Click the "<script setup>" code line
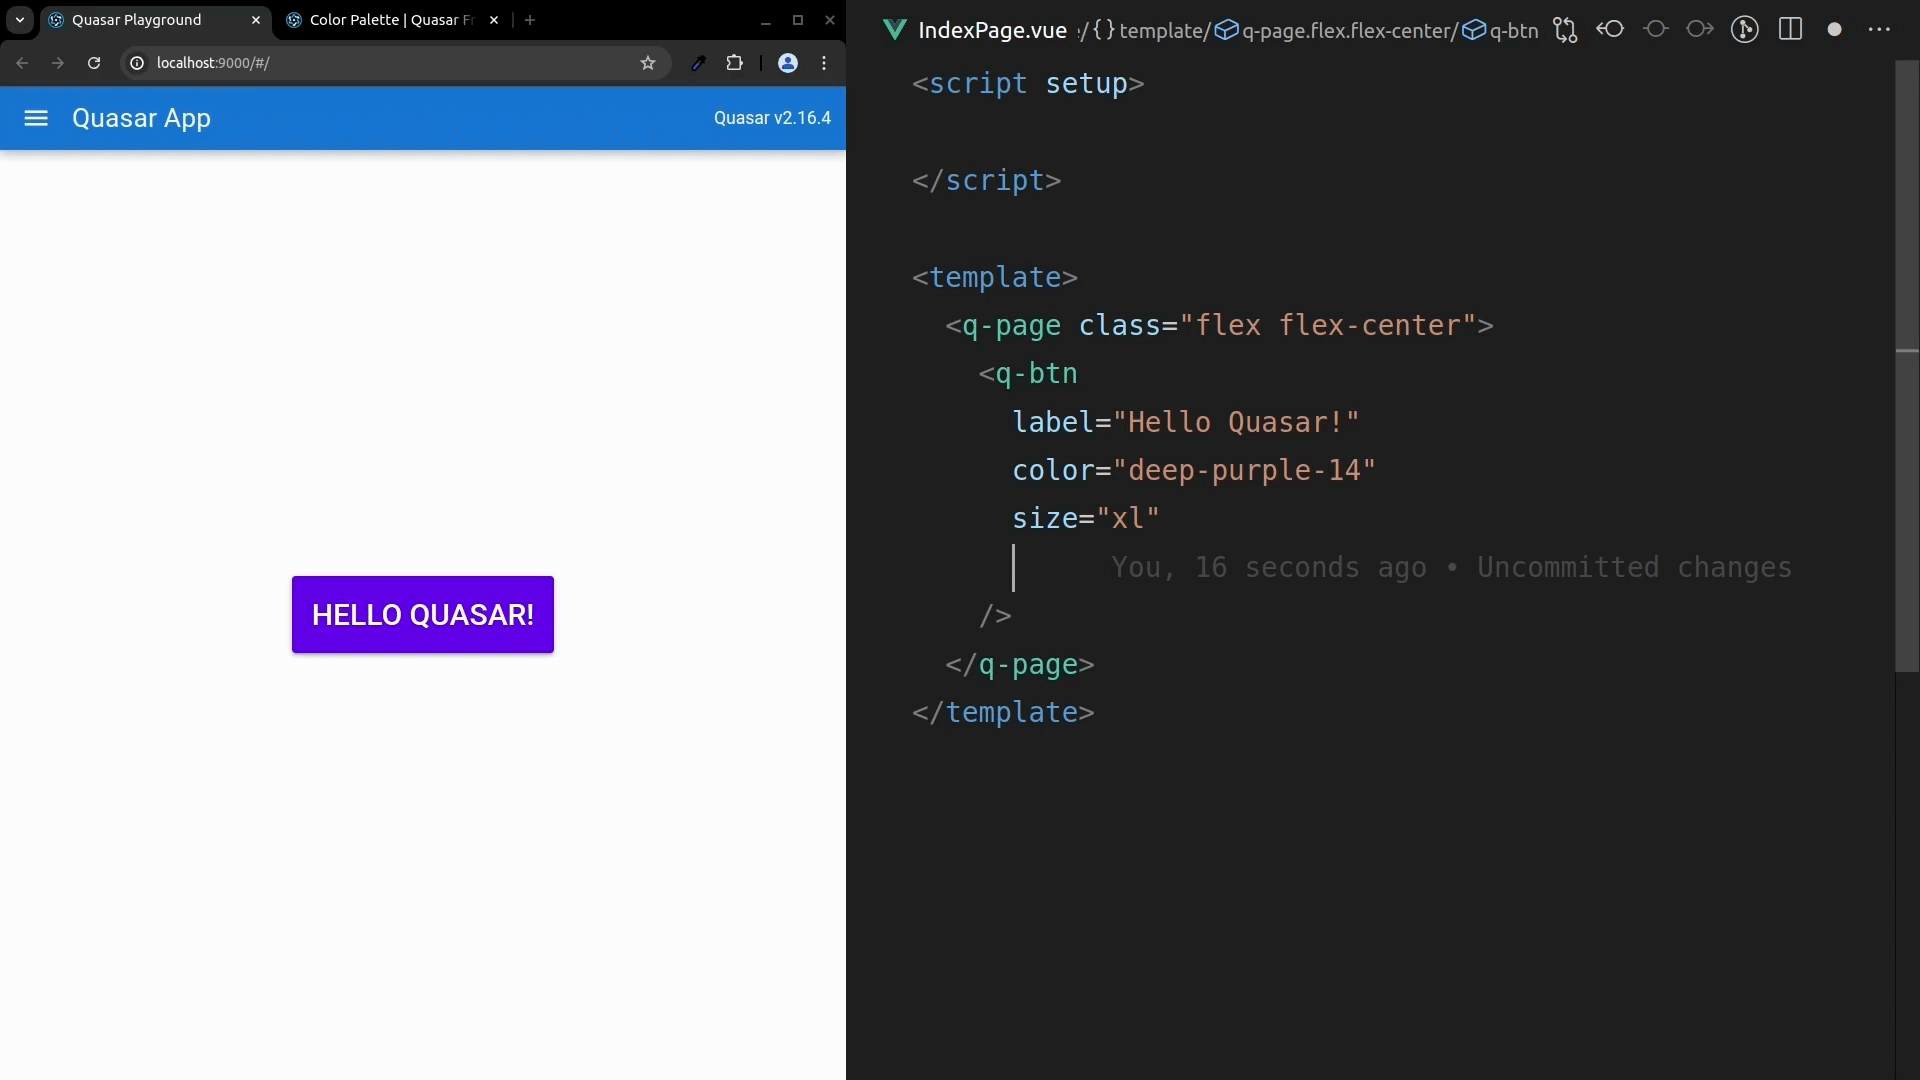 [x=1028, y=83]
